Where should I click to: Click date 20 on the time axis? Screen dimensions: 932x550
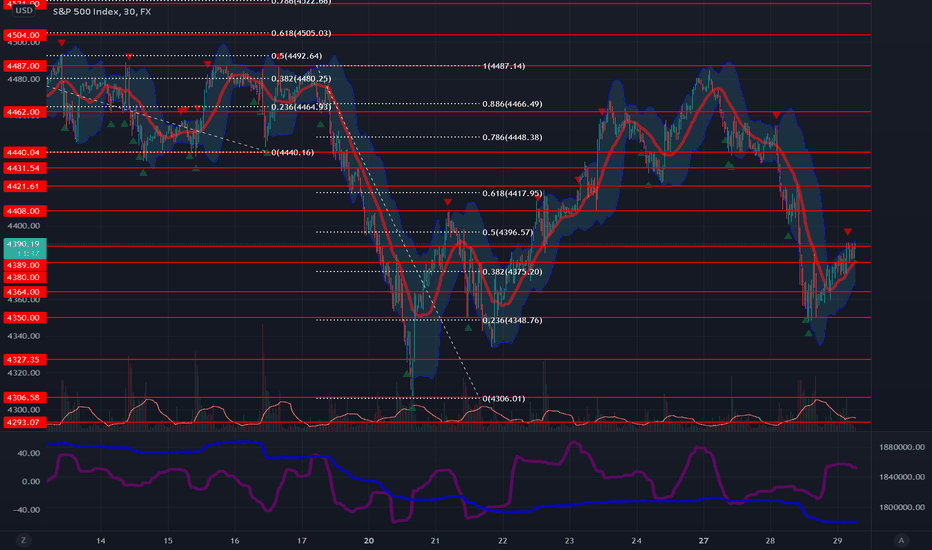coord(369,540)
